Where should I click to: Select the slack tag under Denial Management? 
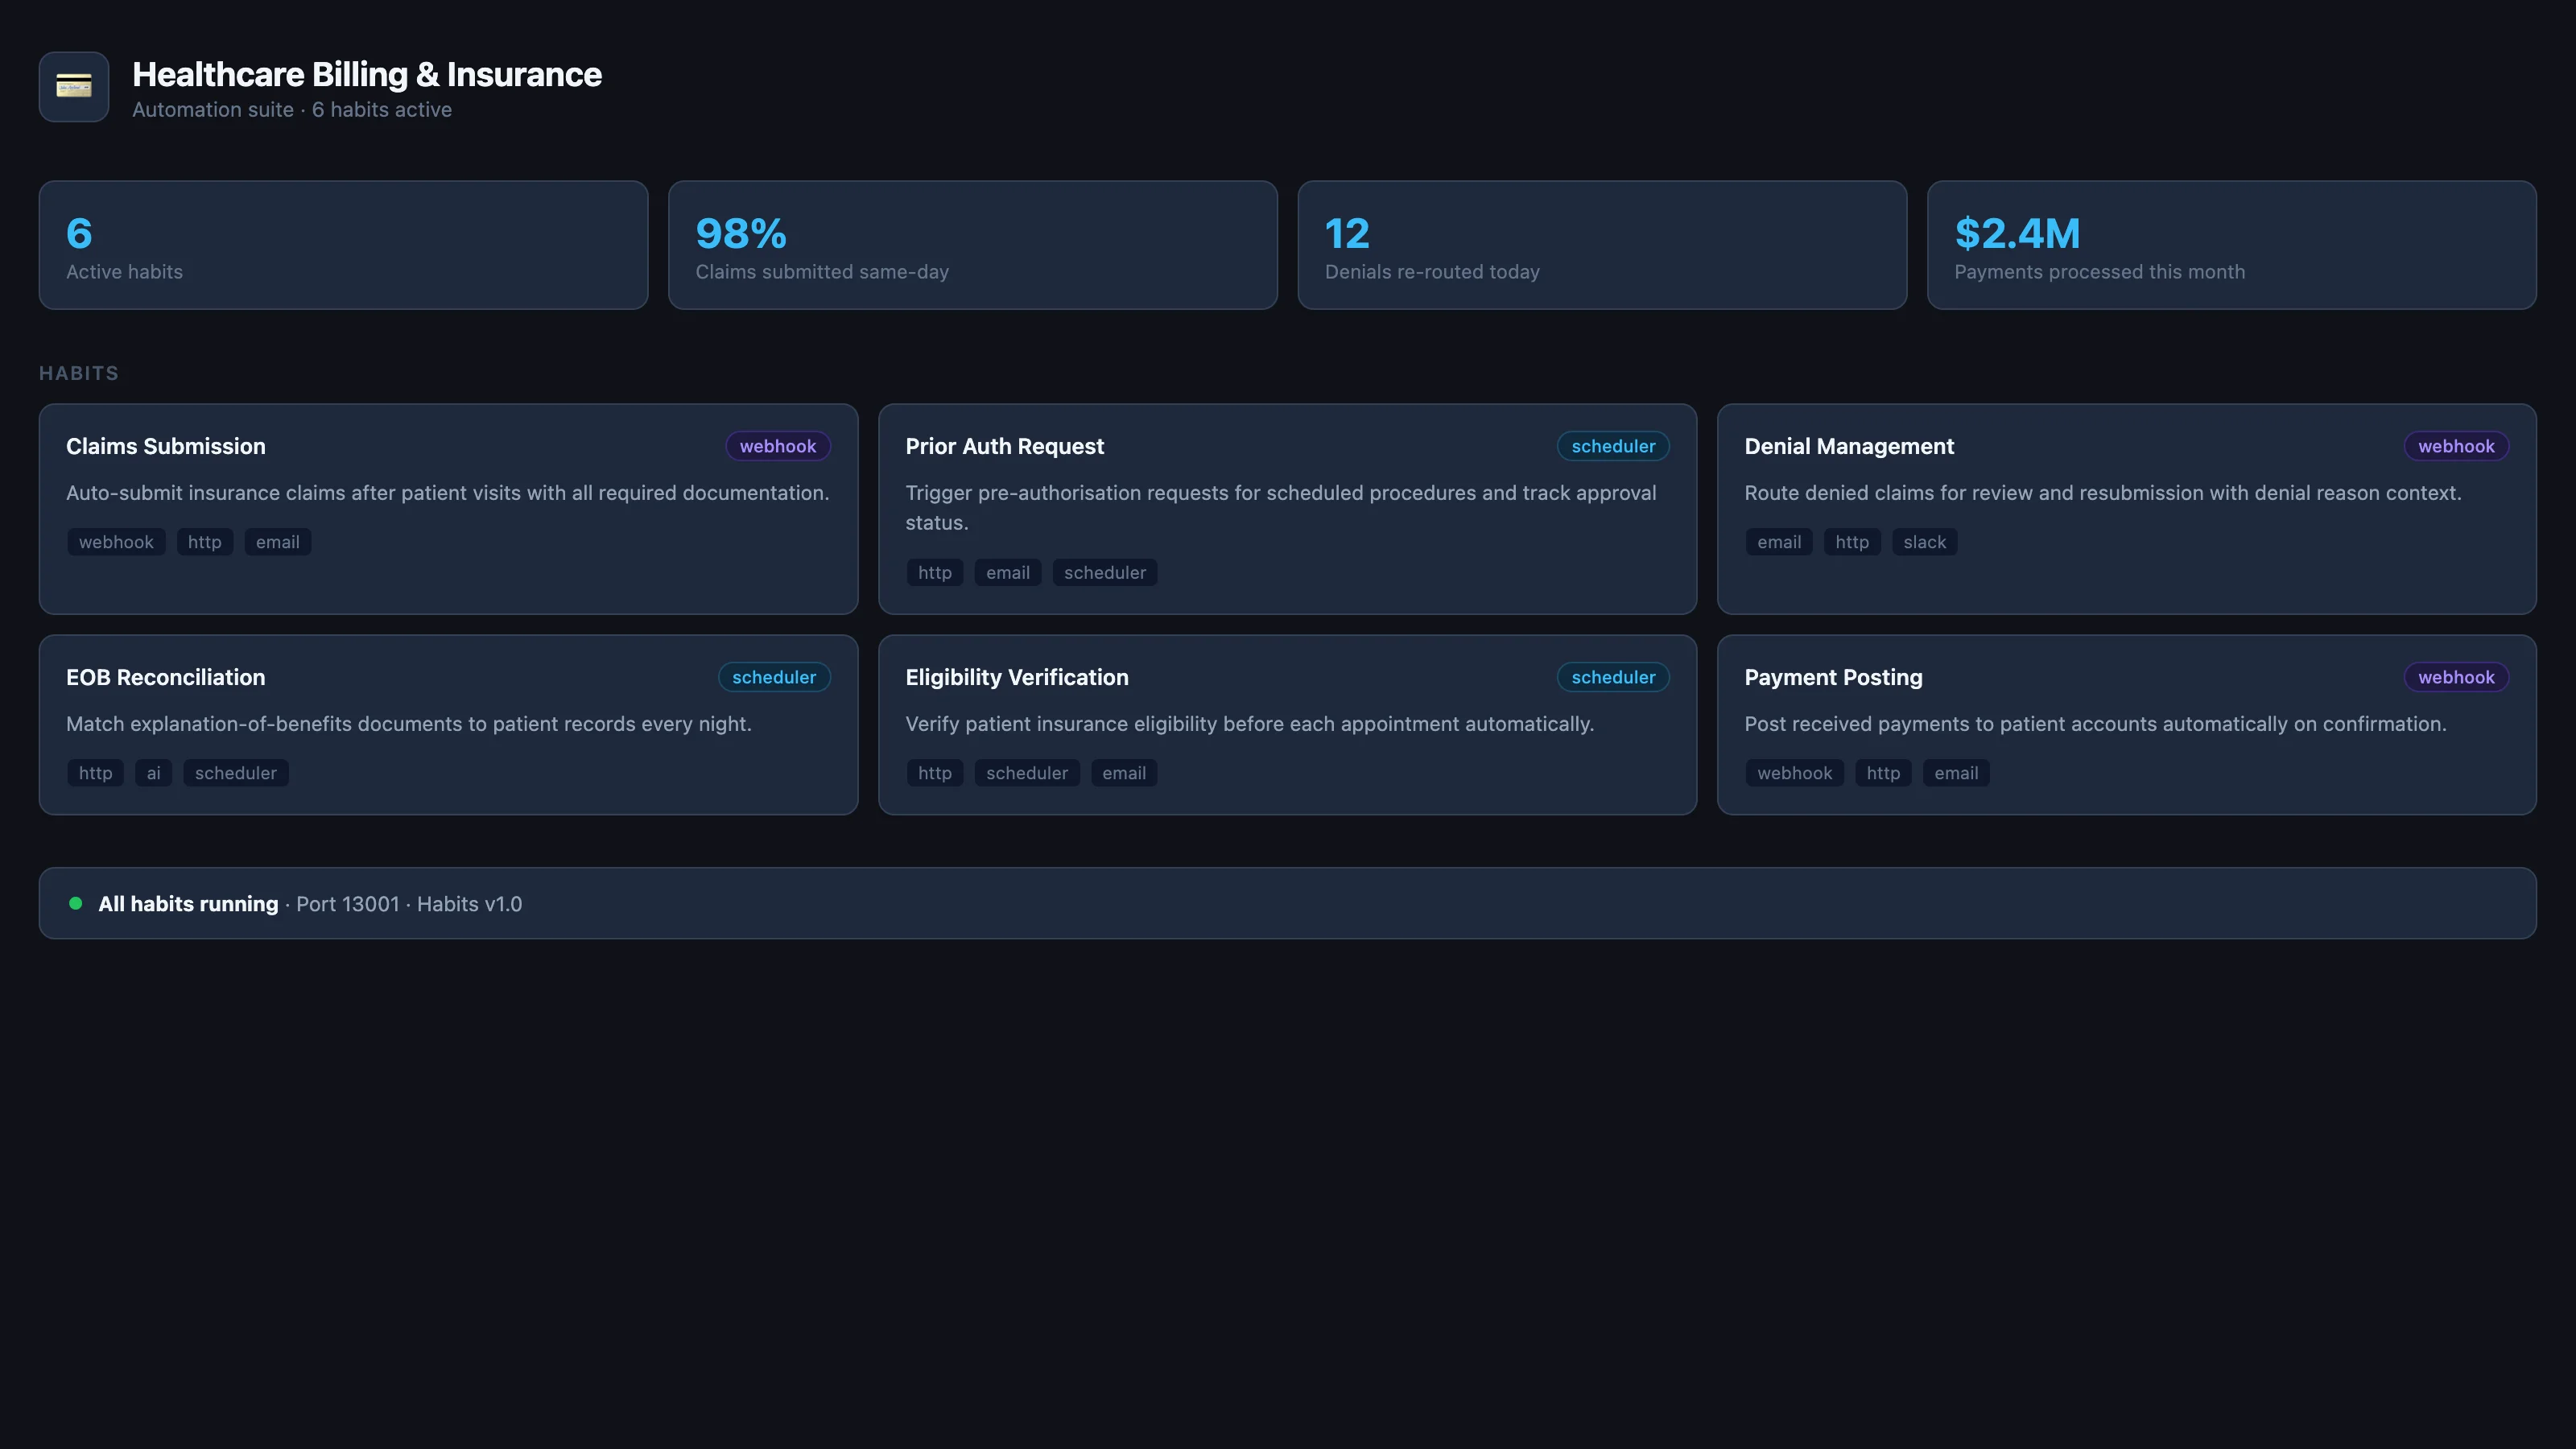tap(1925, 542)
